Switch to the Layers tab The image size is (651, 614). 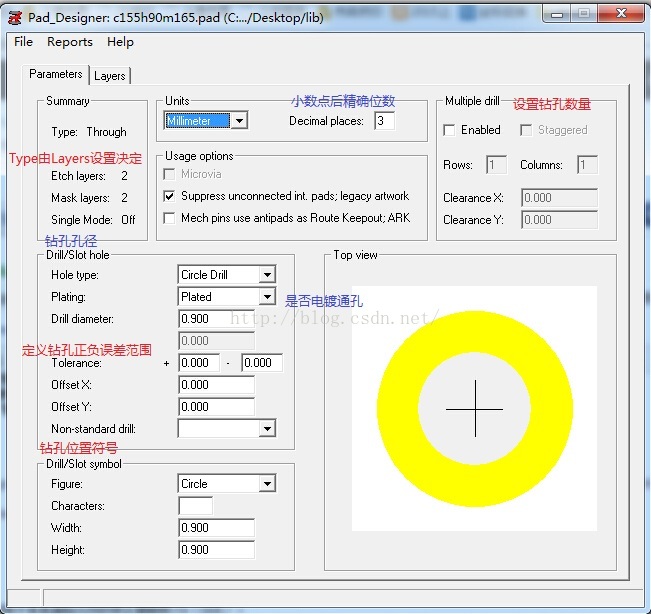(x=110, y=76)
